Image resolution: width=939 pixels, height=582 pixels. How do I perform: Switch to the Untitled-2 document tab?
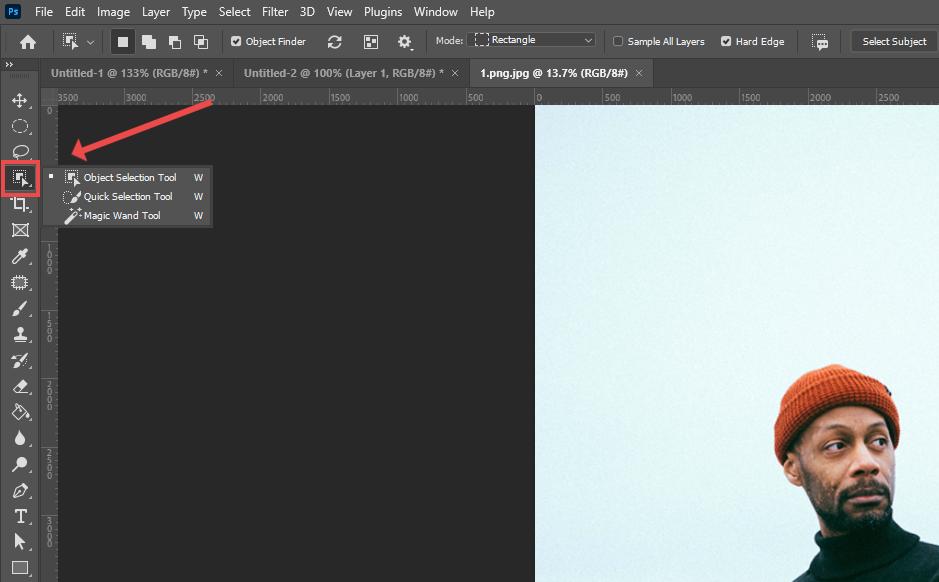[x=340, y=72]
